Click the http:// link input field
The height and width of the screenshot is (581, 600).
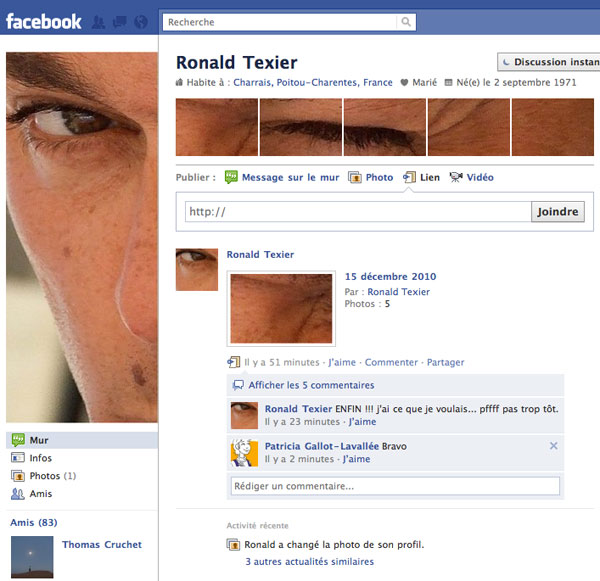358,212
